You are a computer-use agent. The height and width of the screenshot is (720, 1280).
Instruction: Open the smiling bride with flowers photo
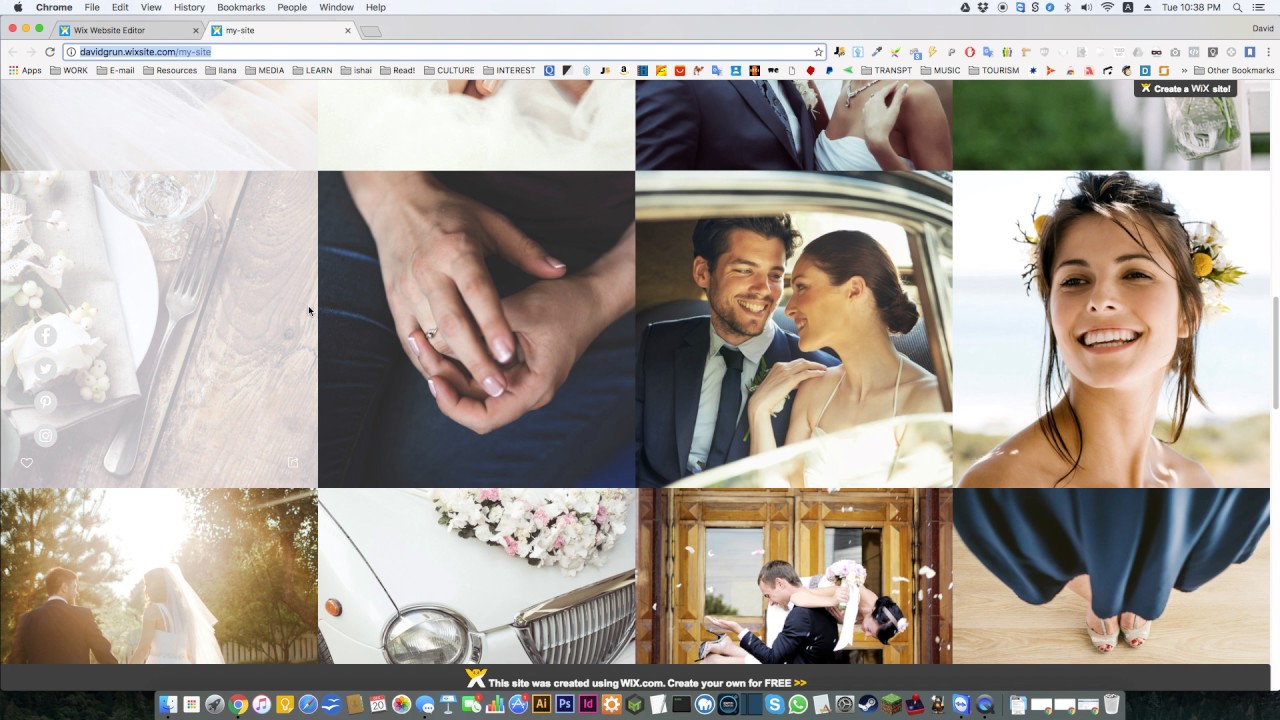pyautogui.click(x=1111, y=329)
